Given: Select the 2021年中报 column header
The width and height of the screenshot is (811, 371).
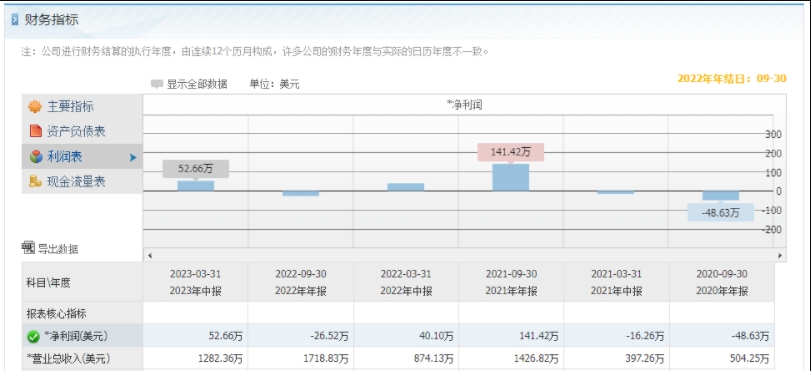Looking at the screenshot, I should click(x=617, y=283).
